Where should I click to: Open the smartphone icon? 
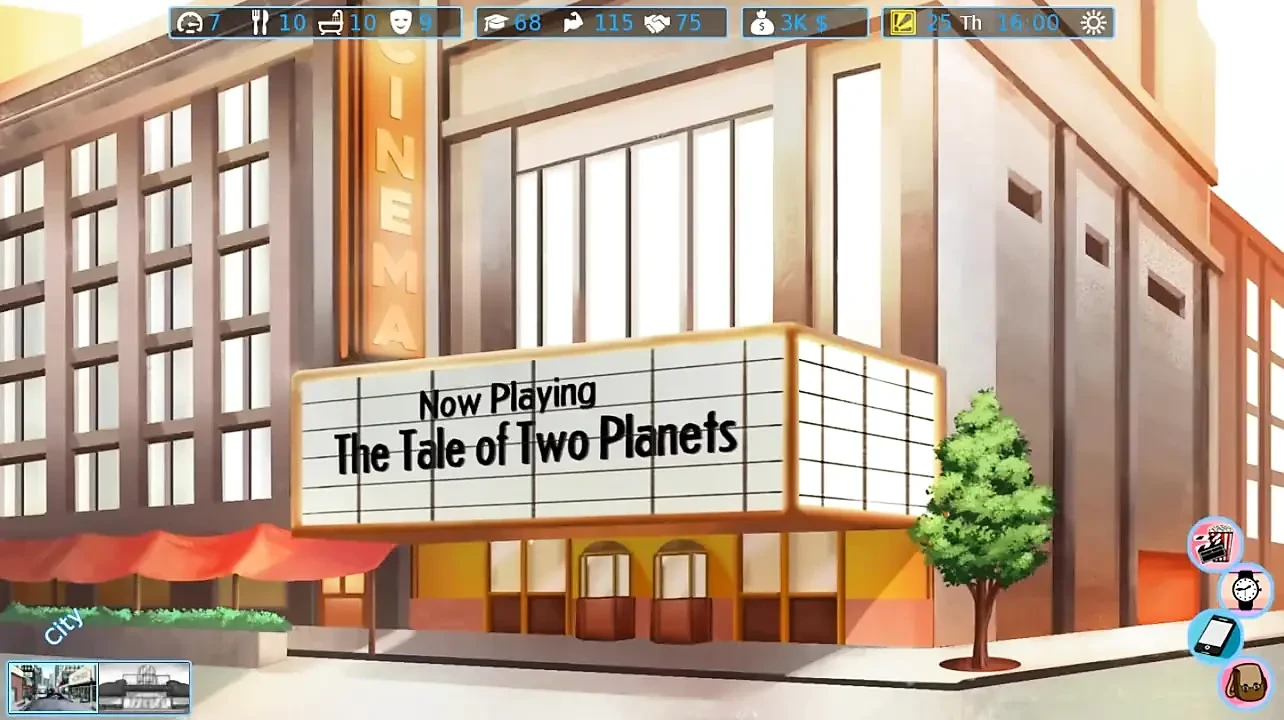(1216, 636)
